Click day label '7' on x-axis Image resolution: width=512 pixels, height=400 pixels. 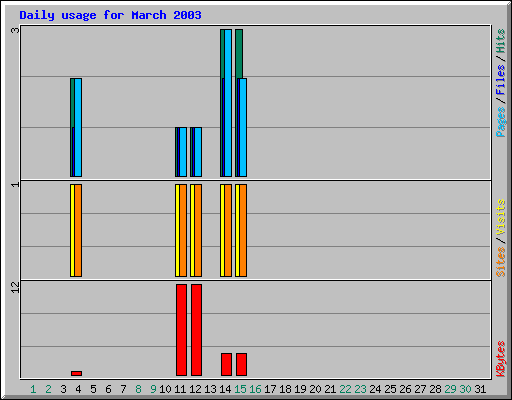123,389
